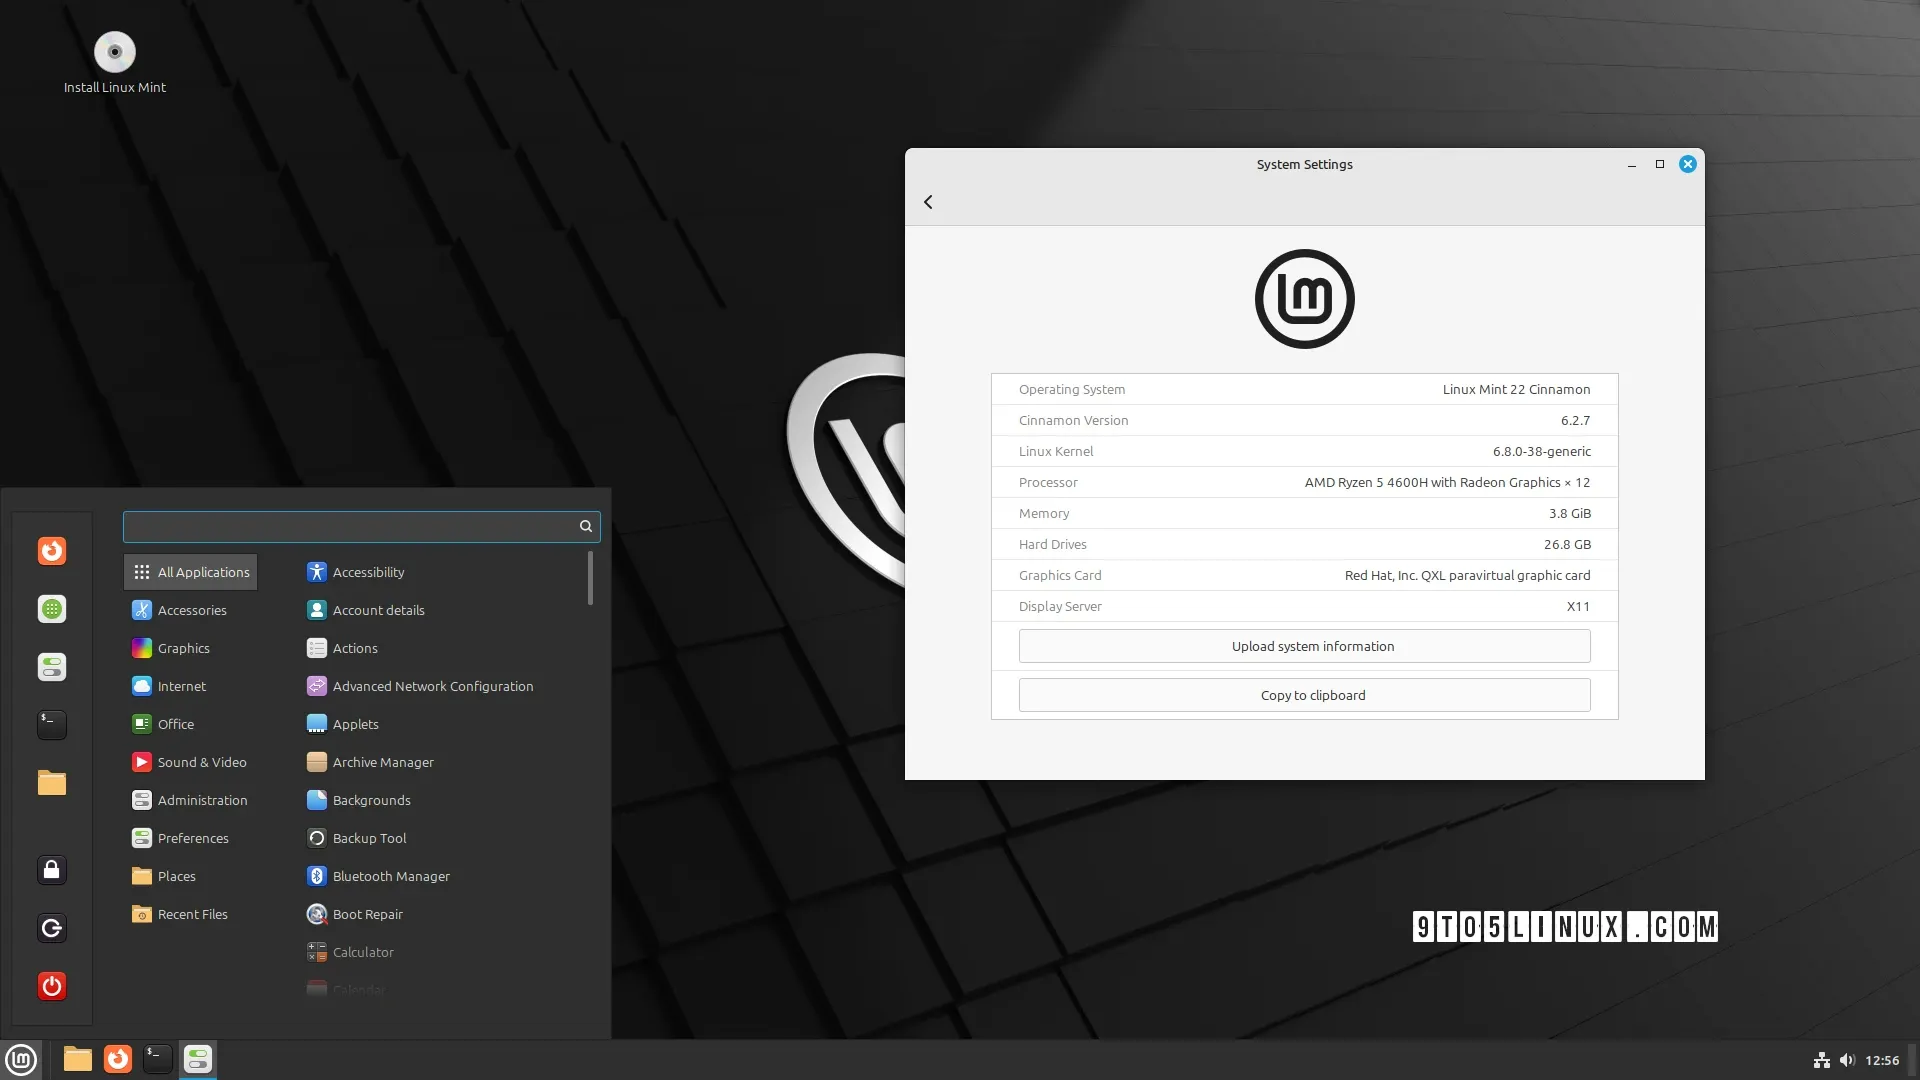
Task: Navigate back using the back arrow
Action: [928, 202]
